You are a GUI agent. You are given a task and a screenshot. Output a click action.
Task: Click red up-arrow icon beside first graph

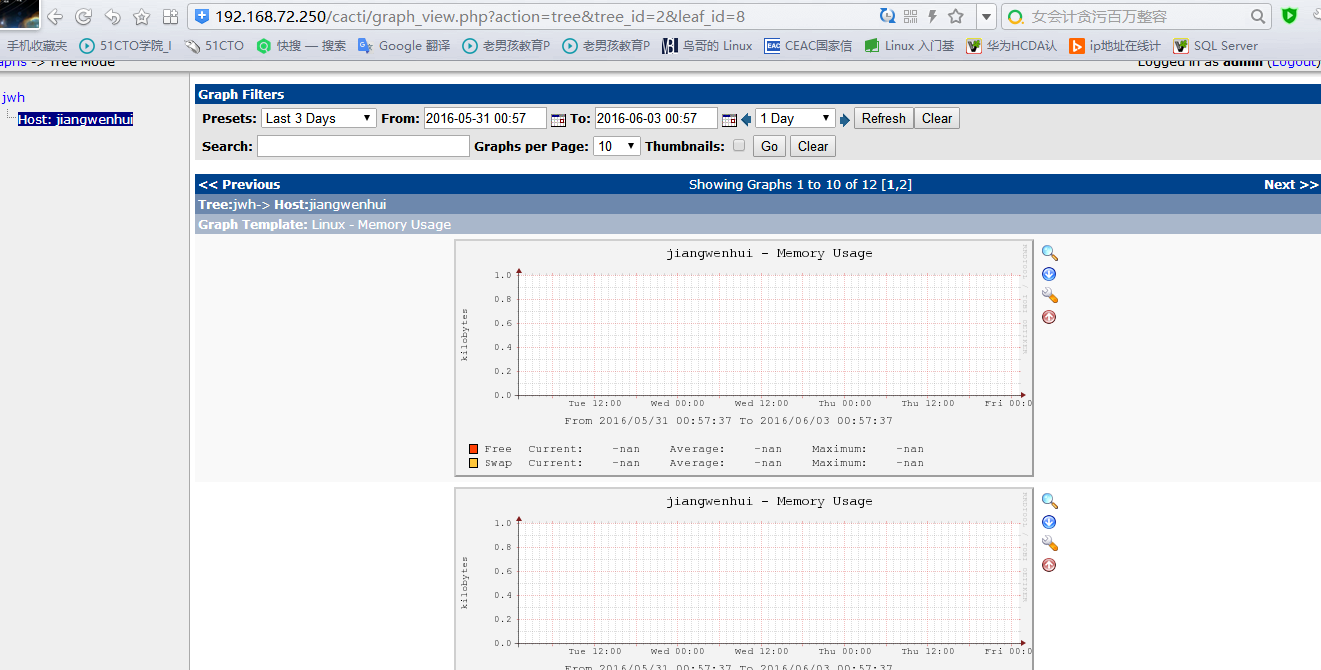click(1049, 317)
